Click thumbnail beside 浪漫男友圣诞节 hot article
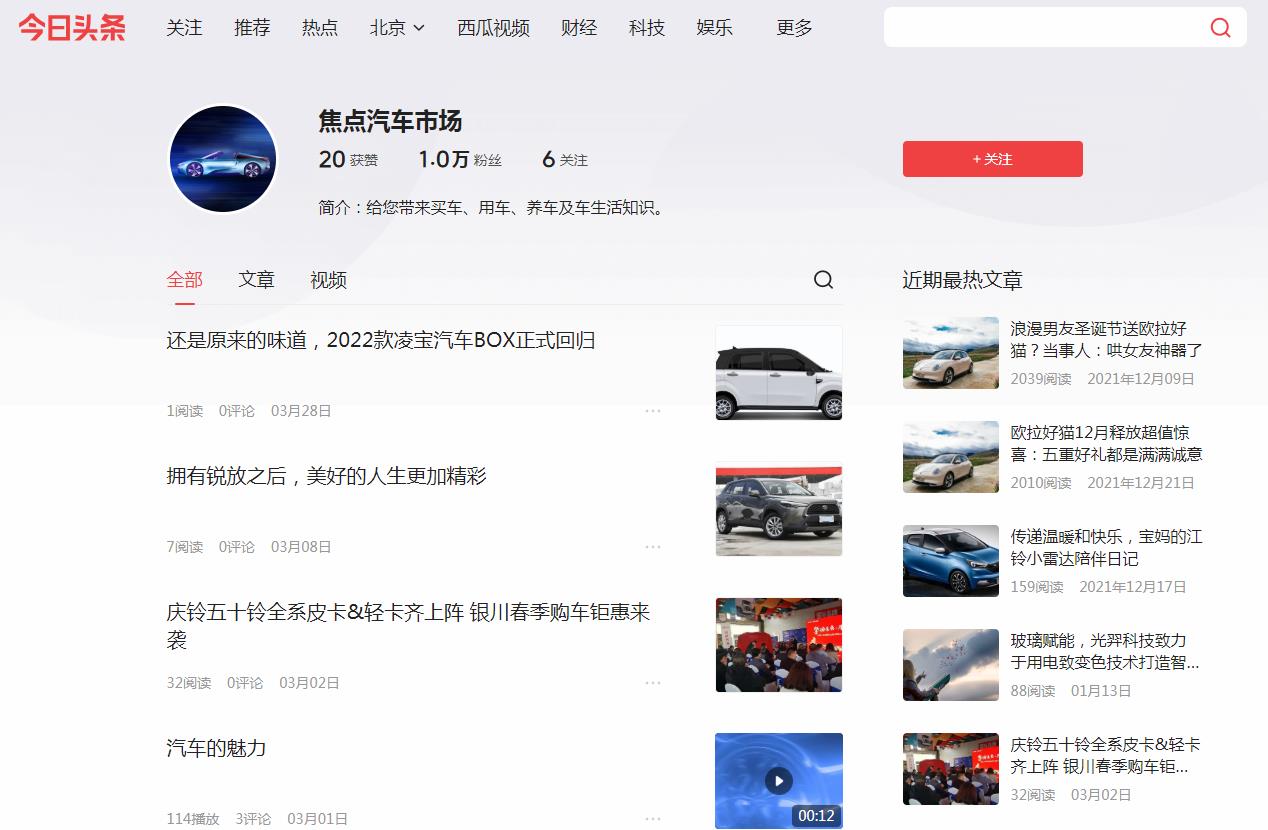The height and width of the screenshot is (830, 1268). 951,353
